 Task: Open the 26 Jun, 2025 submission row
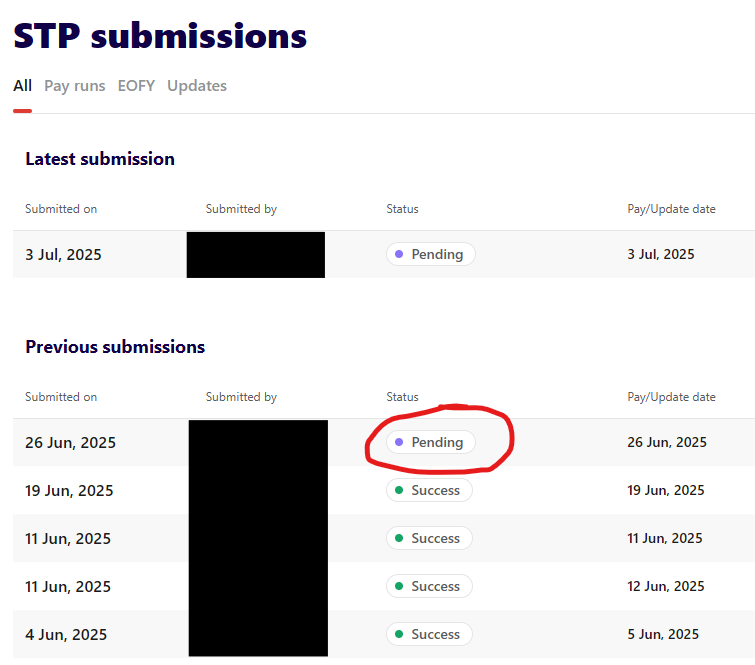pos(384,442)
